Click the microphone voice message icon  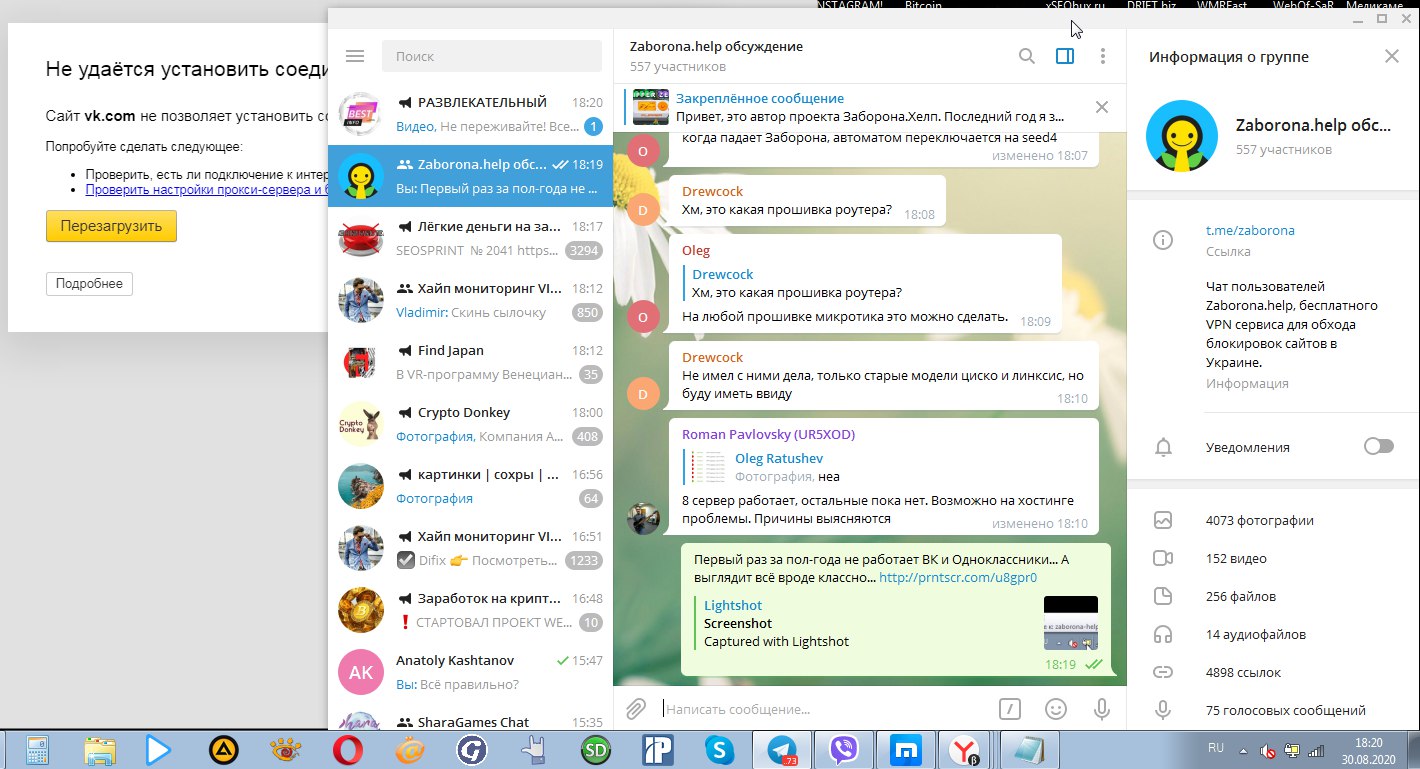1102,709
